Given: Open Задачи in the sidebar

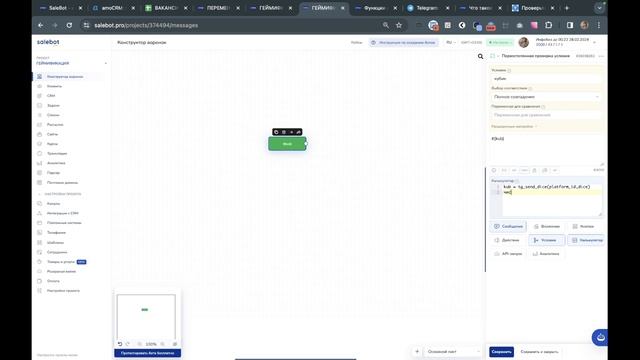Looking at the screenshot, I should [53, 105].
